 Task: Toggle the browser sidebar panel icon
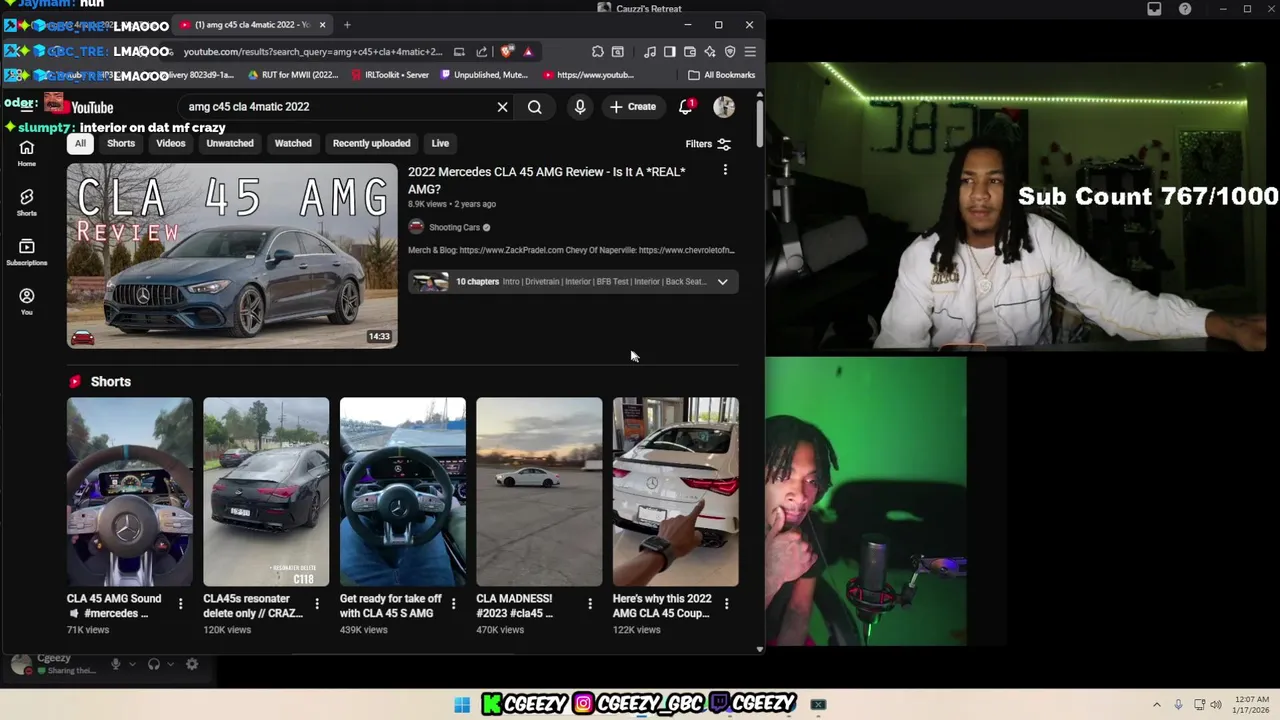pyautogui.click(x=670, y=52)
